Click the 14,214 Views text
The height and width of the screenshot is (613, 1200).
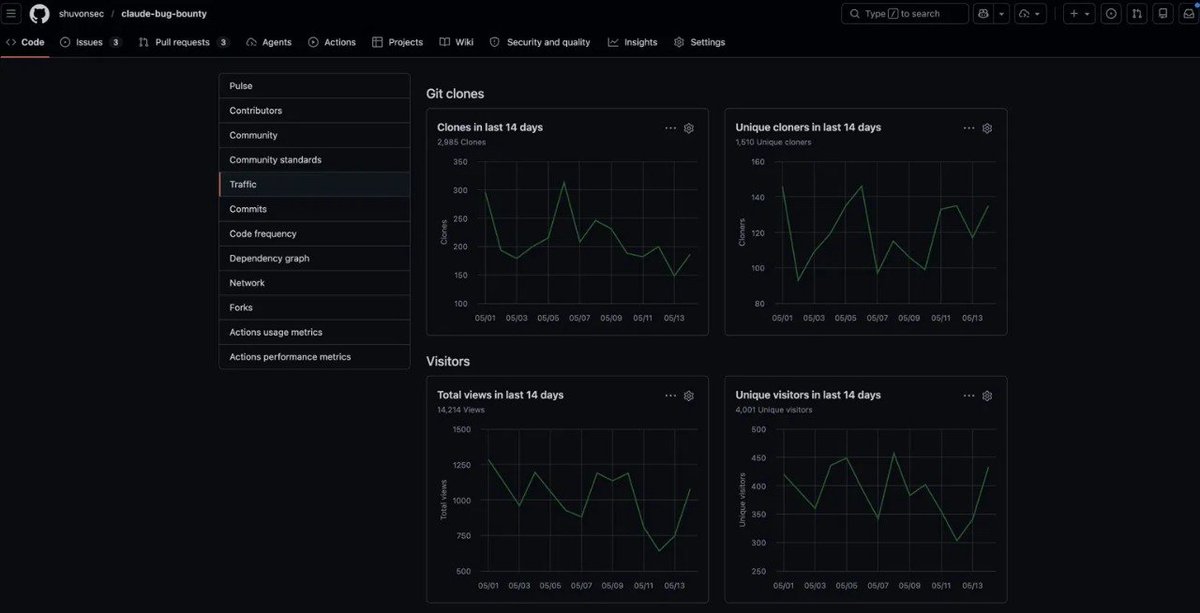[x=461, y=410]
